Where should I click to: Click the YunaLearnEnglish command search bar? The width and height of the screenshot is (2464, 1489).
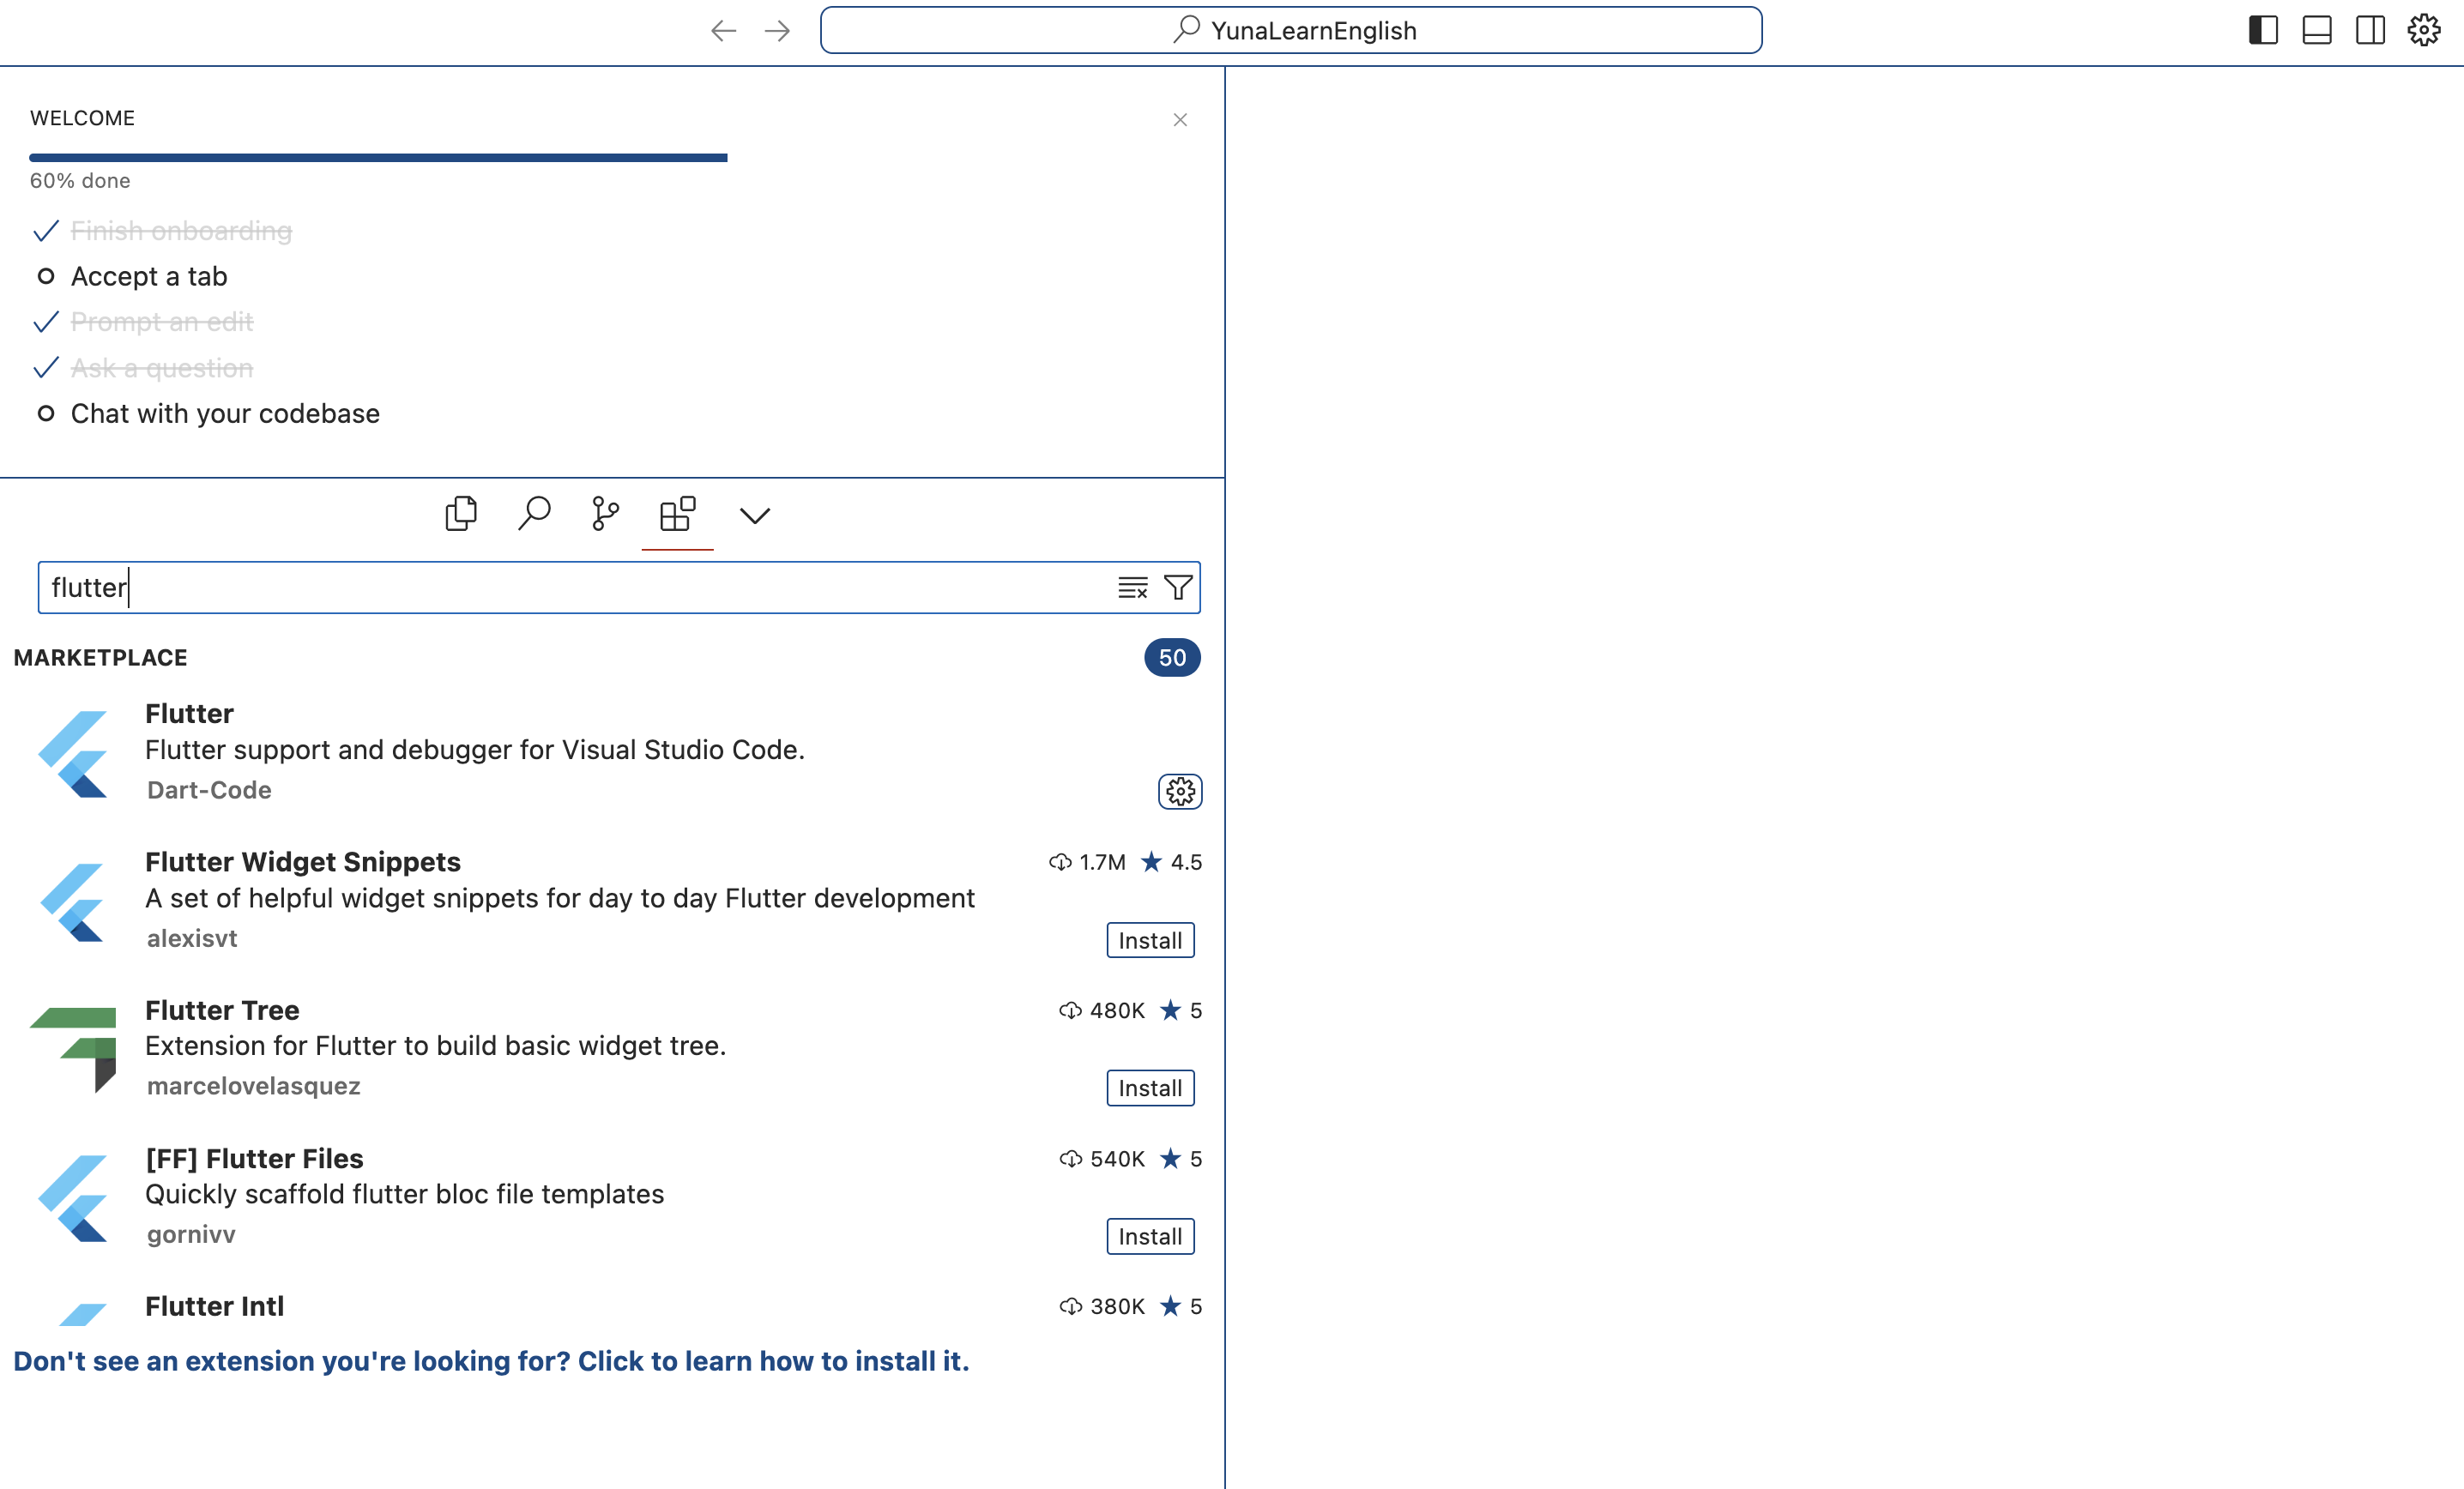[x=1291, y=30]
